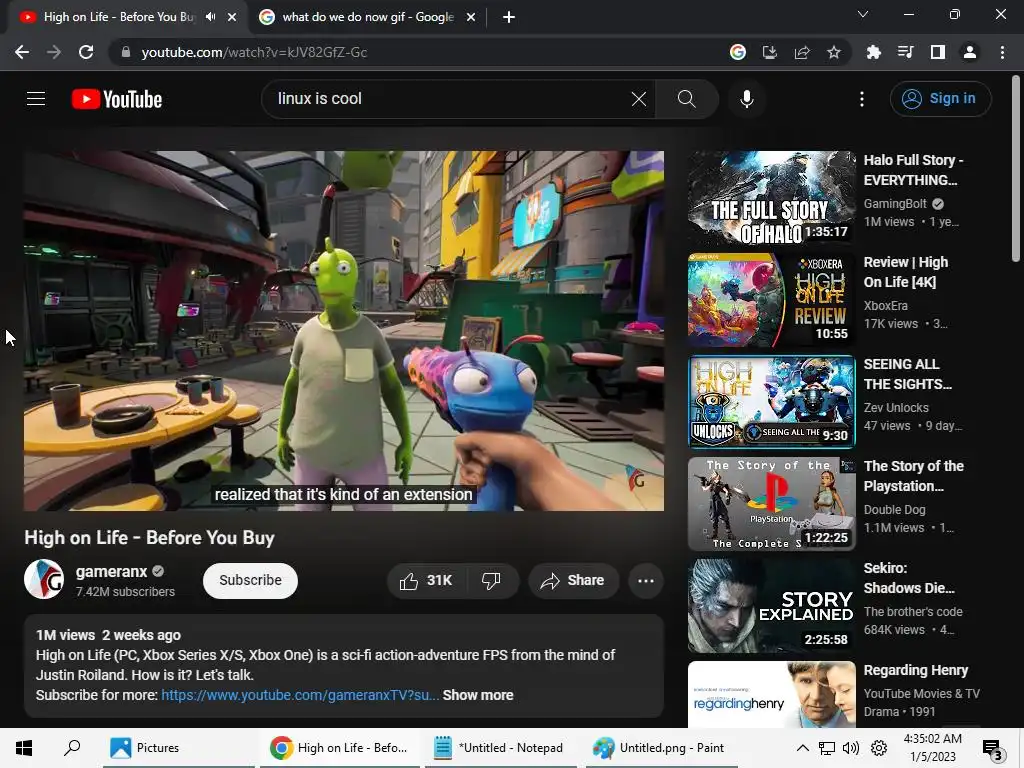Open the gameranx channel name link

click(x=112, y=571)
